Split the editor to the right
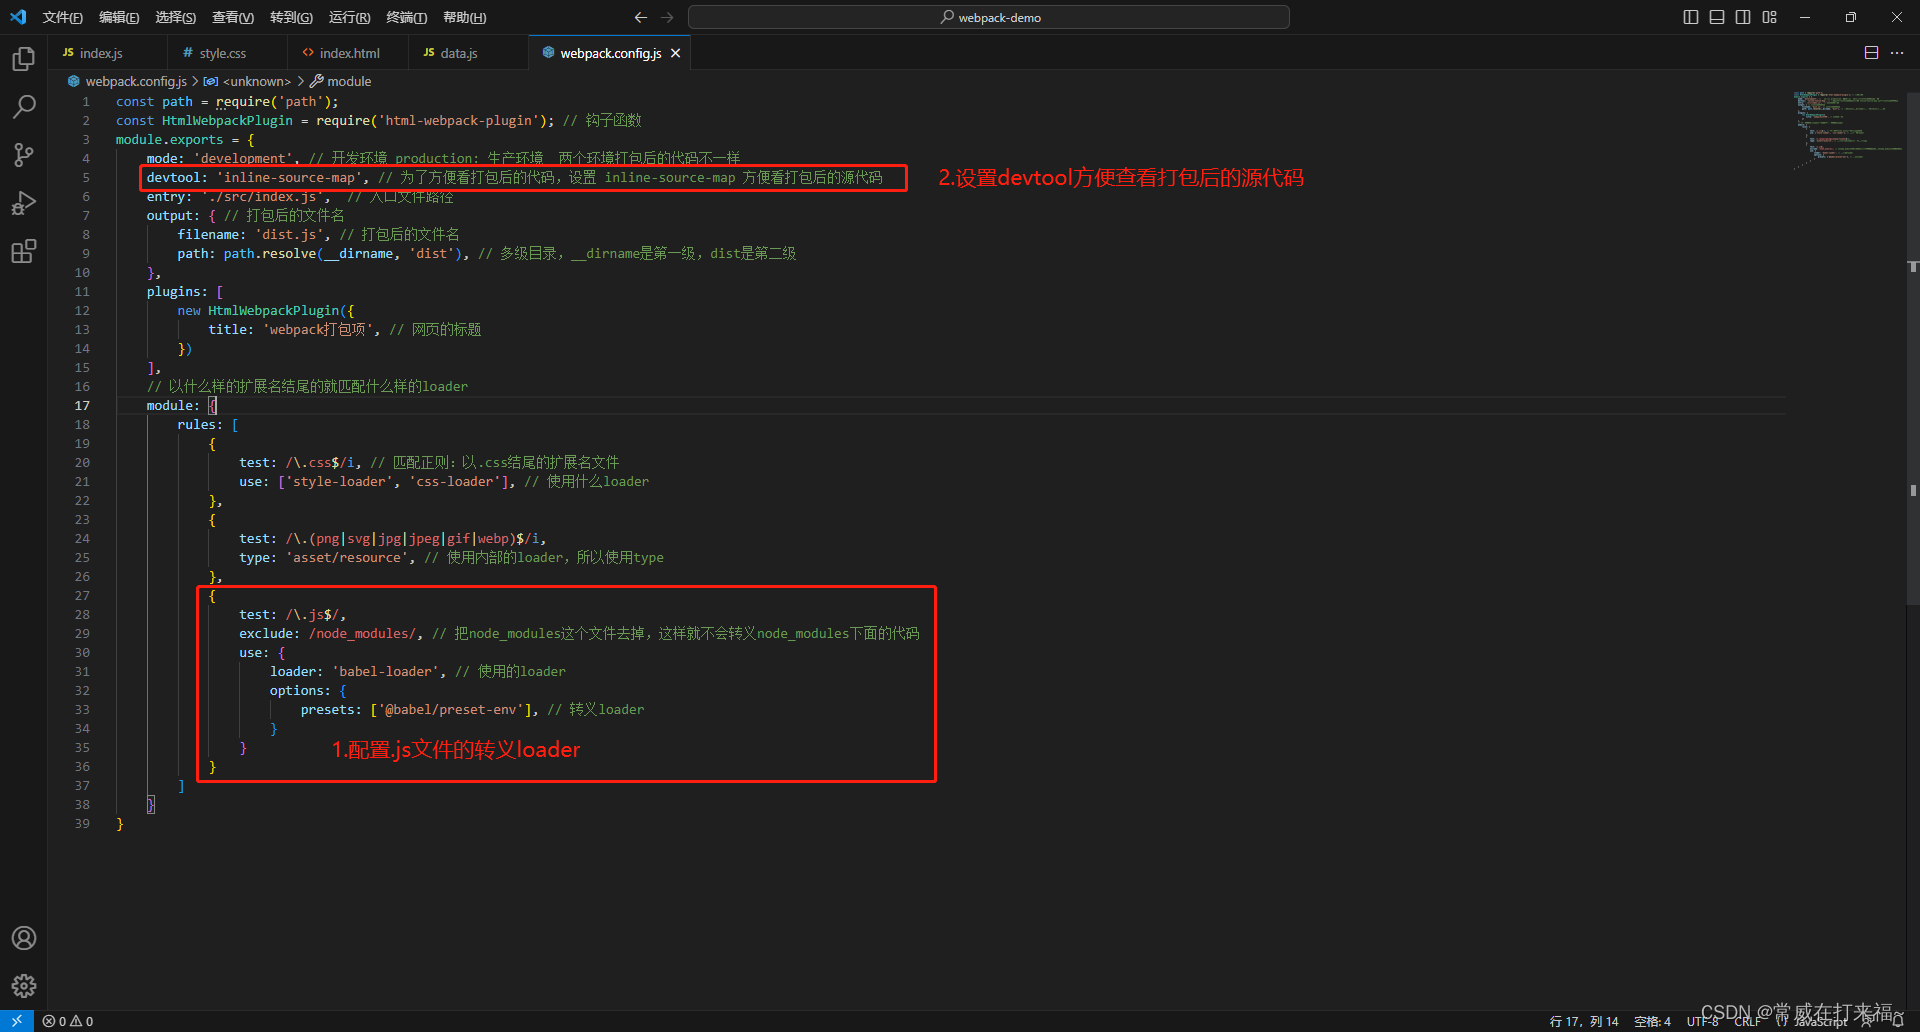Screen dimensions: 1920x1032 1871,53
